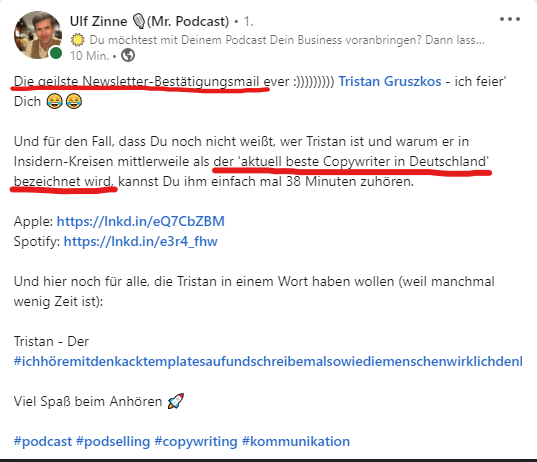Click the #kommunikation hashtag
Viewport: 537px width, 462px height.
[296, 441]
